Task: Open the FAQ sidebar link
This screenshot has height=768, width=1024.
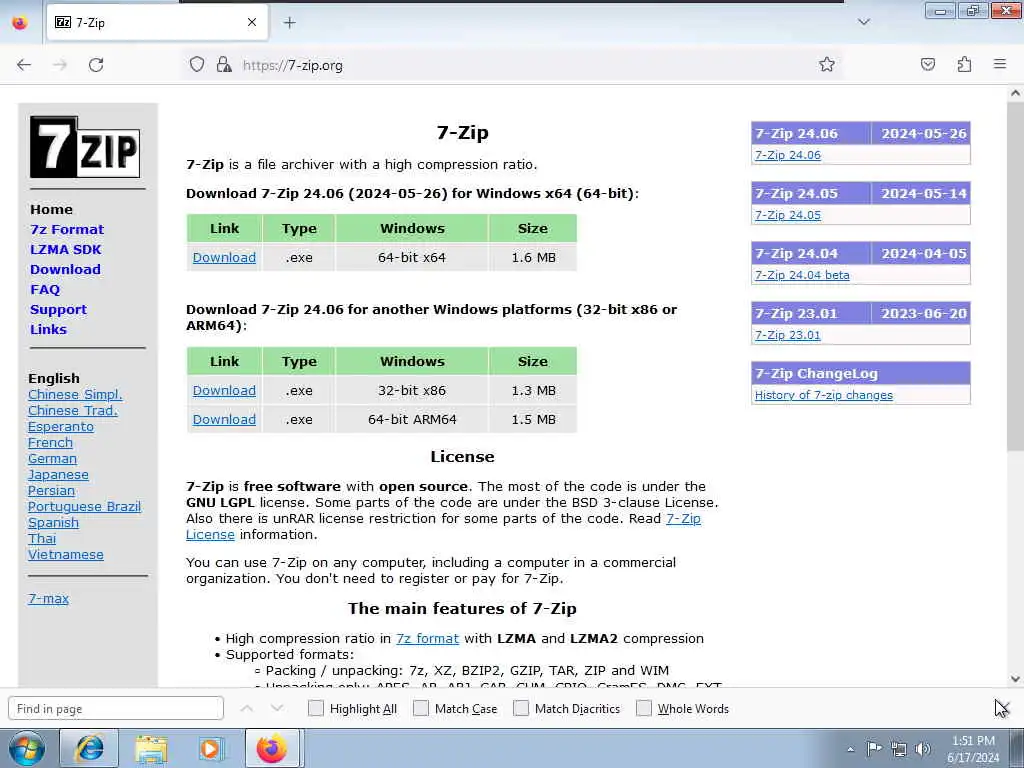Action: pyautogui.click(x=44, y=289)
